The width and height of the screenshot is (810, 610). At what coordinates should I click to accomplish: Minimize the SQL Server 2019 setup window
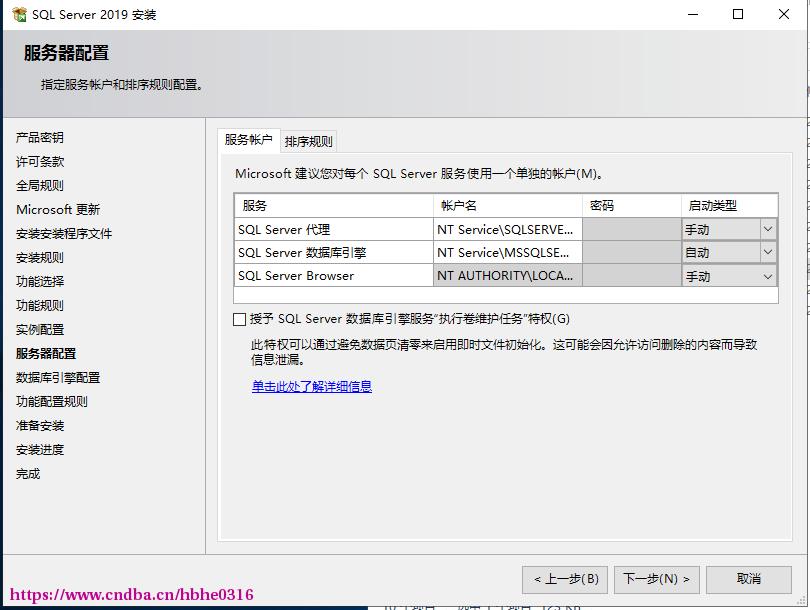pyautogui.click(x=693, y=14)
